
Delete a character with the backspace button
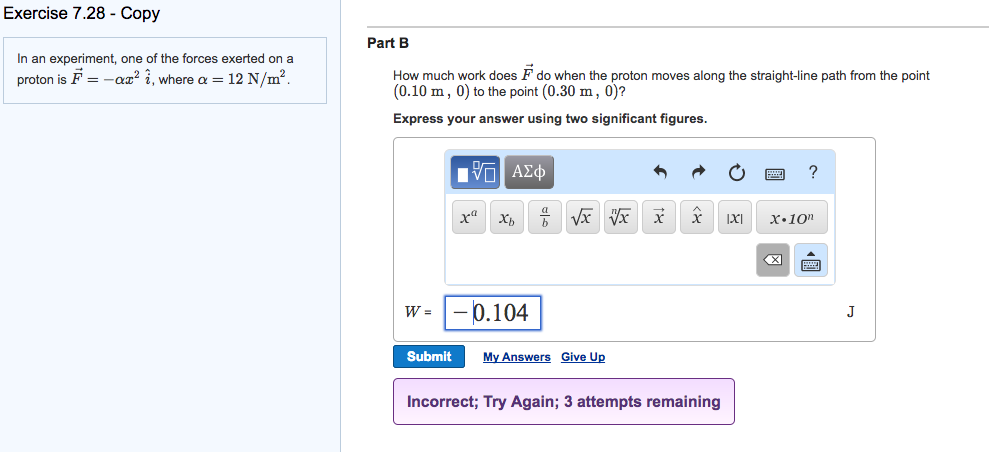click(773, 260)
